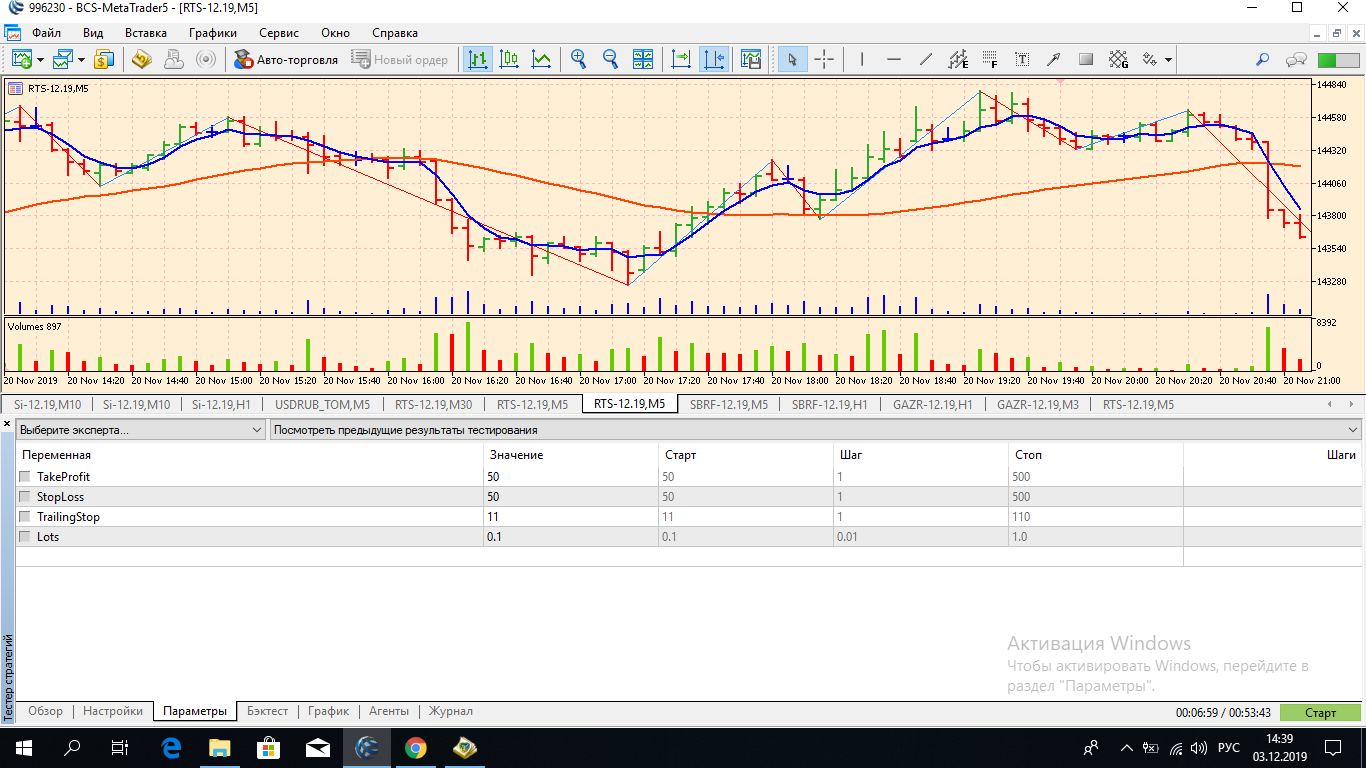1366x768 pixels.
Task: Click the green Старт button
Action: (1320, 712)
